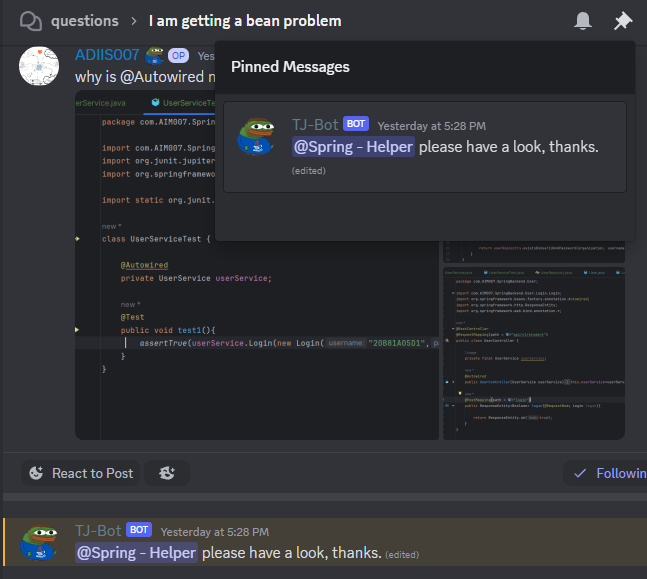Viewport: 647px width, 579px height.
Task: Click @Spring - Helper mention in bottom message
Action: click(136, 553)
